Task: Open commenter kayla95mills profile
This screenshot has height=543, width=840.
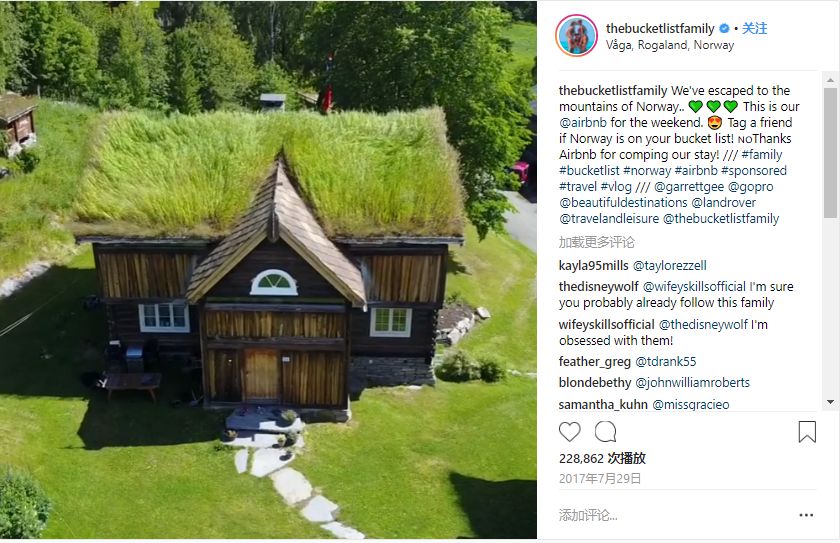Action: pos(593,266)
